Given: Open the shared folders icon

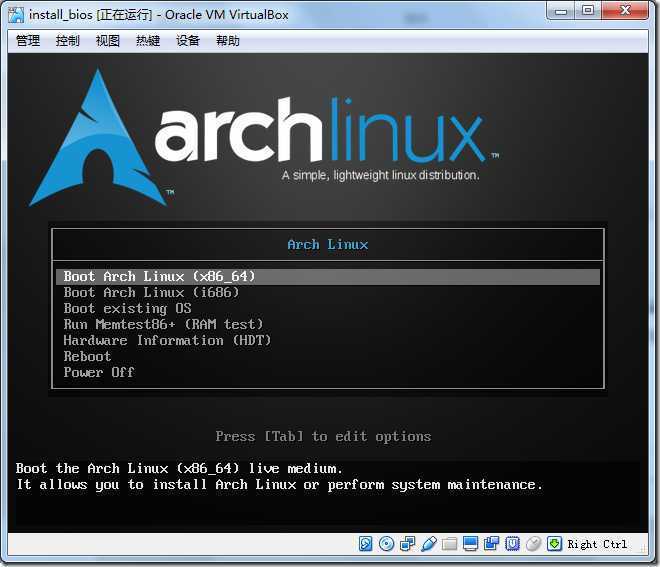Looking at the screenshot, I should (x=449, y=544).
